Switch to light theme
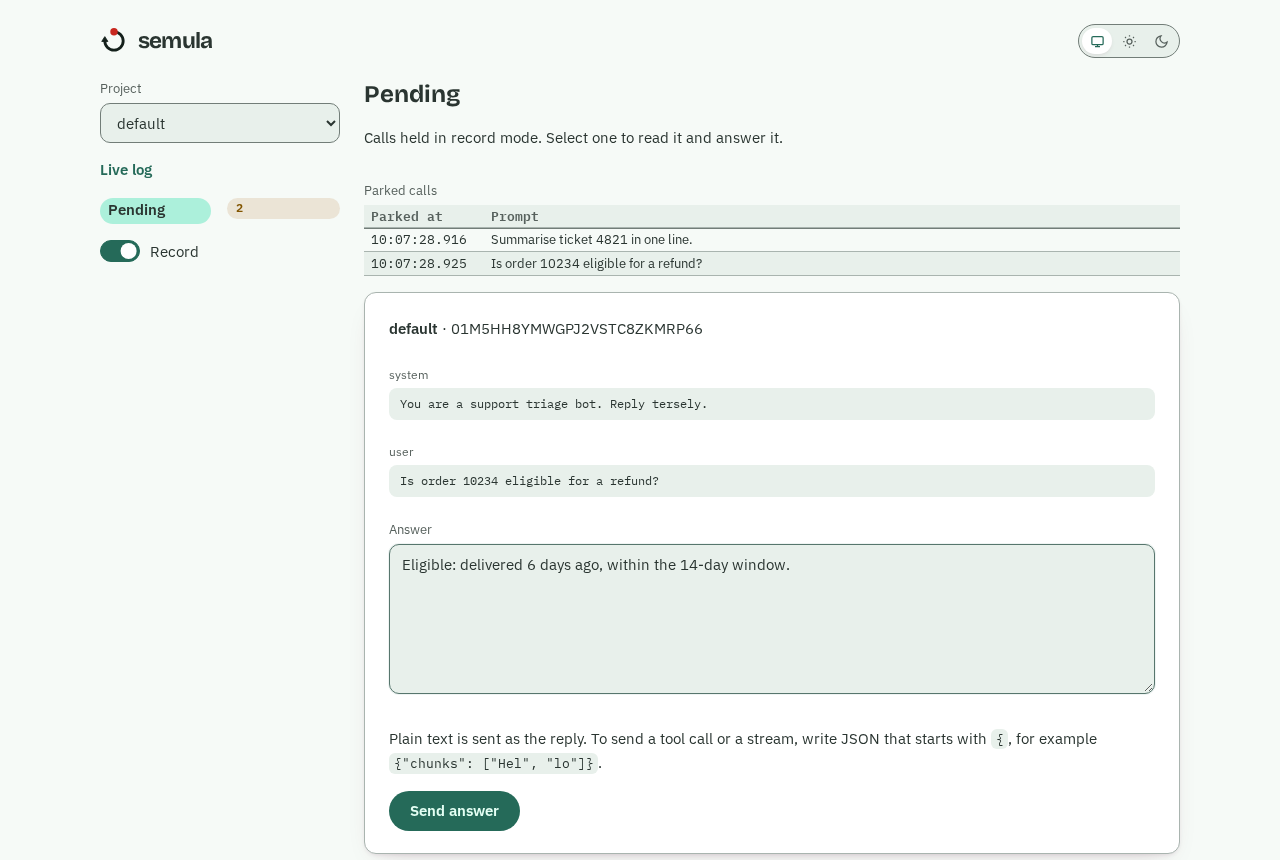 coord(1129,41)
